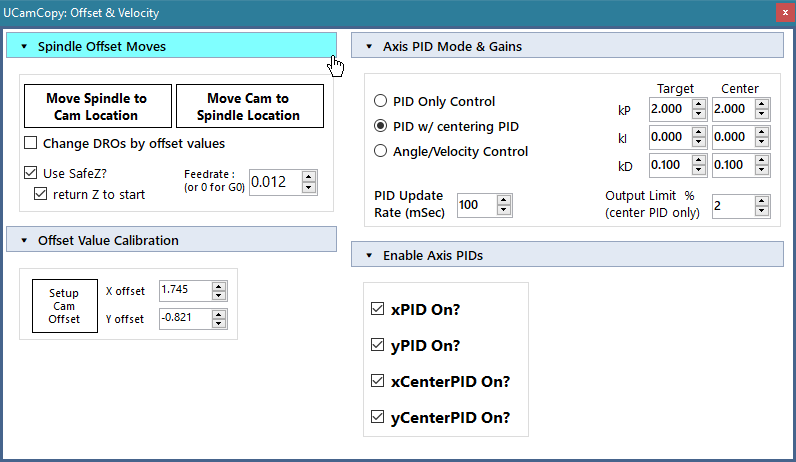Decrease Center kI with down arrow
This screenshot has height=462, width=796.
point(761,142)
